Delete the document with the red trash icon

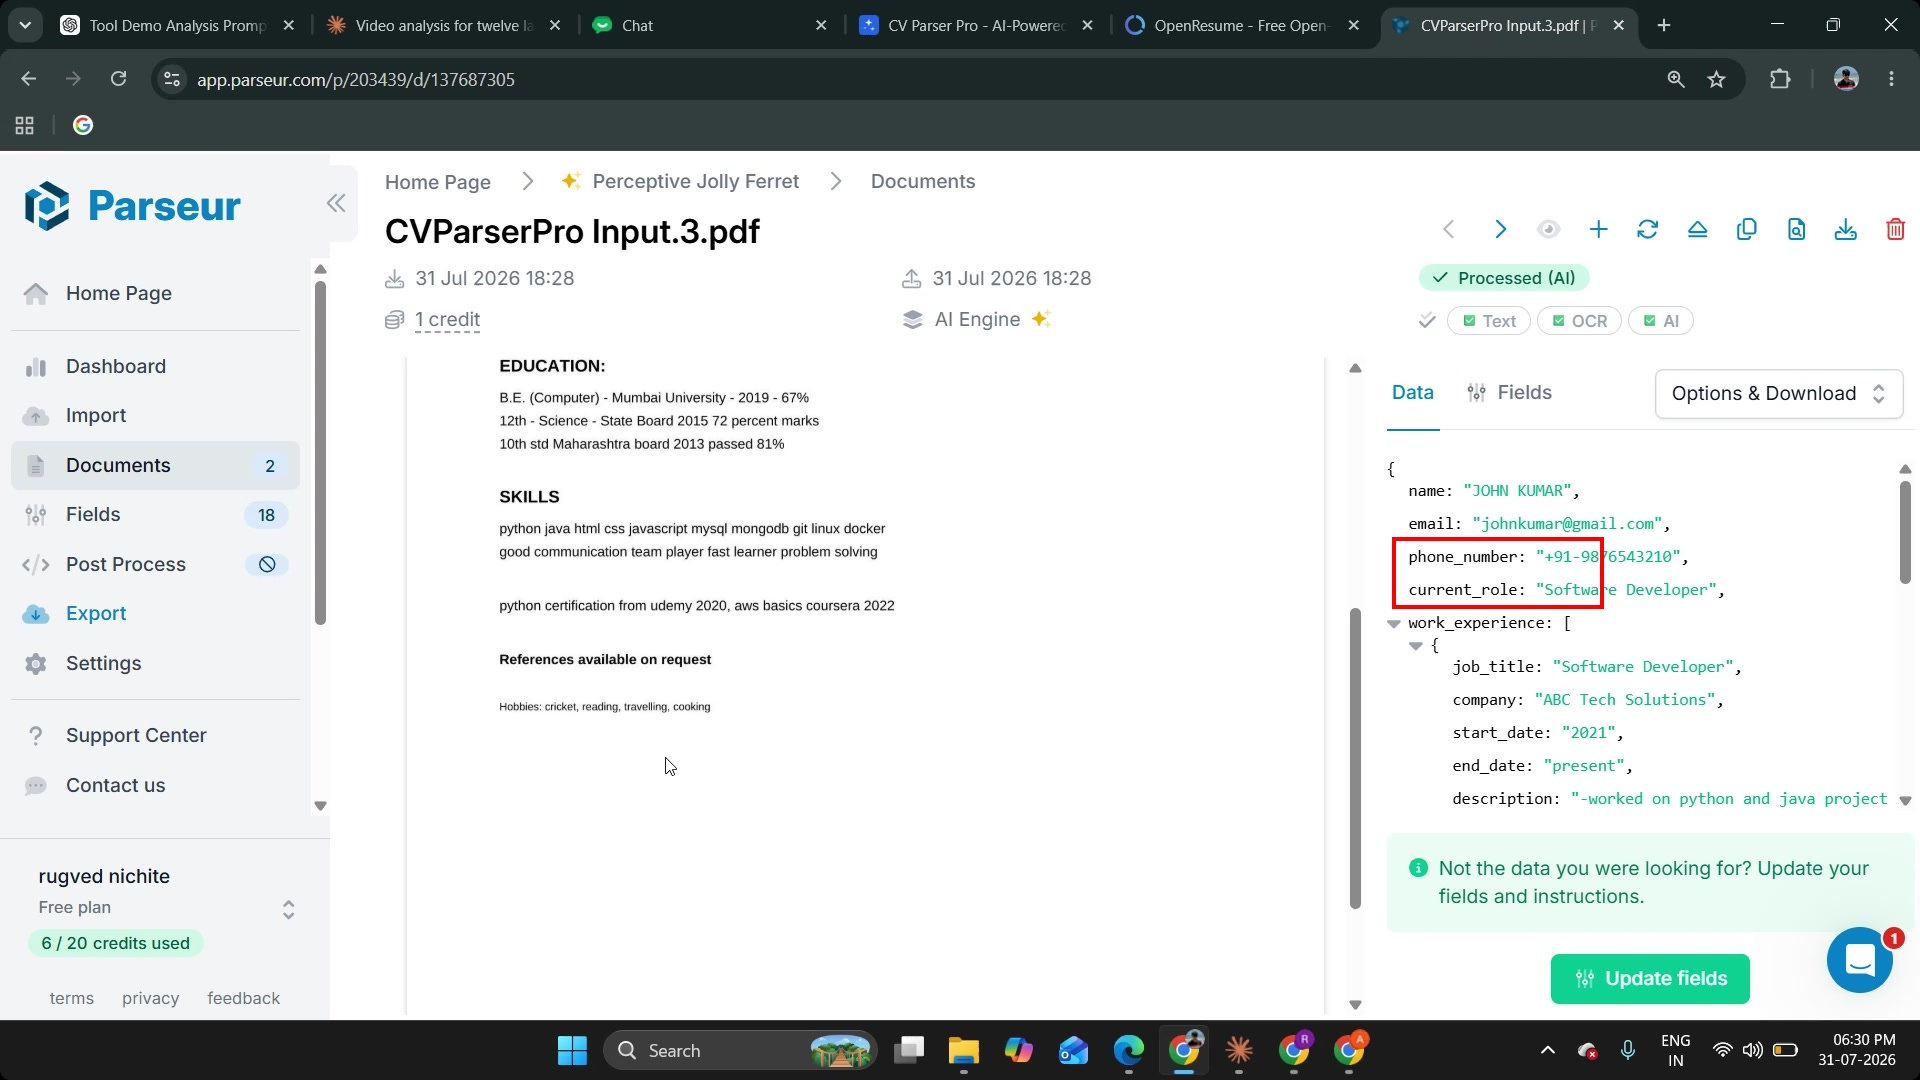pyautogui.click(x=1895, y=230)
